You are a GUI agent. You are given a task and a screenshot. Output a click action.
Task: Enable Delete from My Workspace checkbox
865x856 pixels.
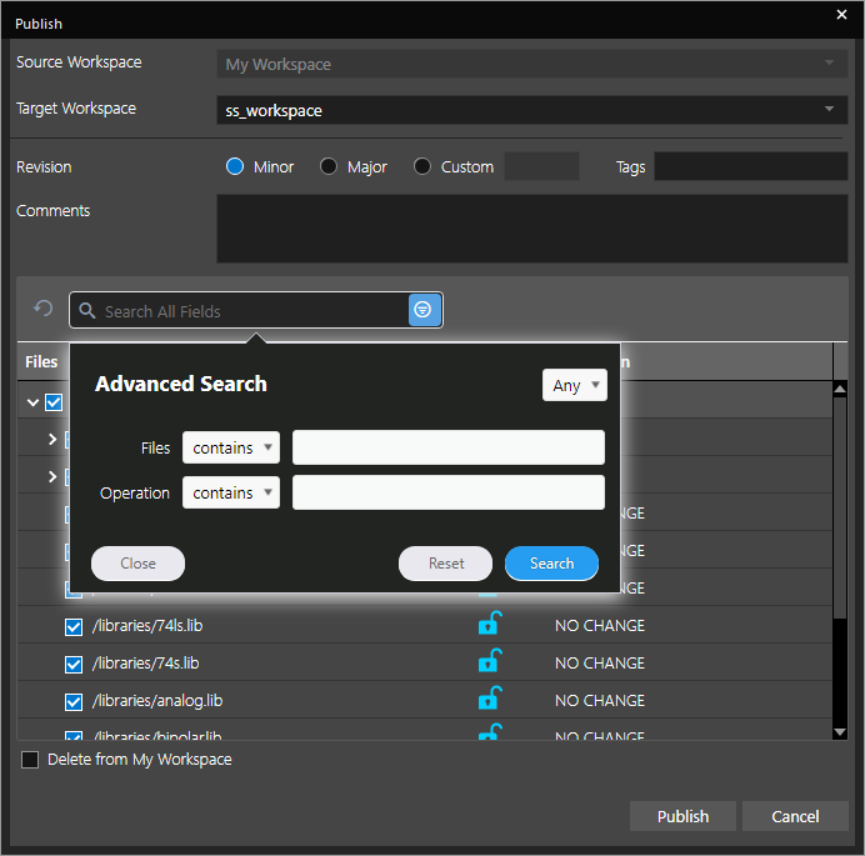click(31, 760)
